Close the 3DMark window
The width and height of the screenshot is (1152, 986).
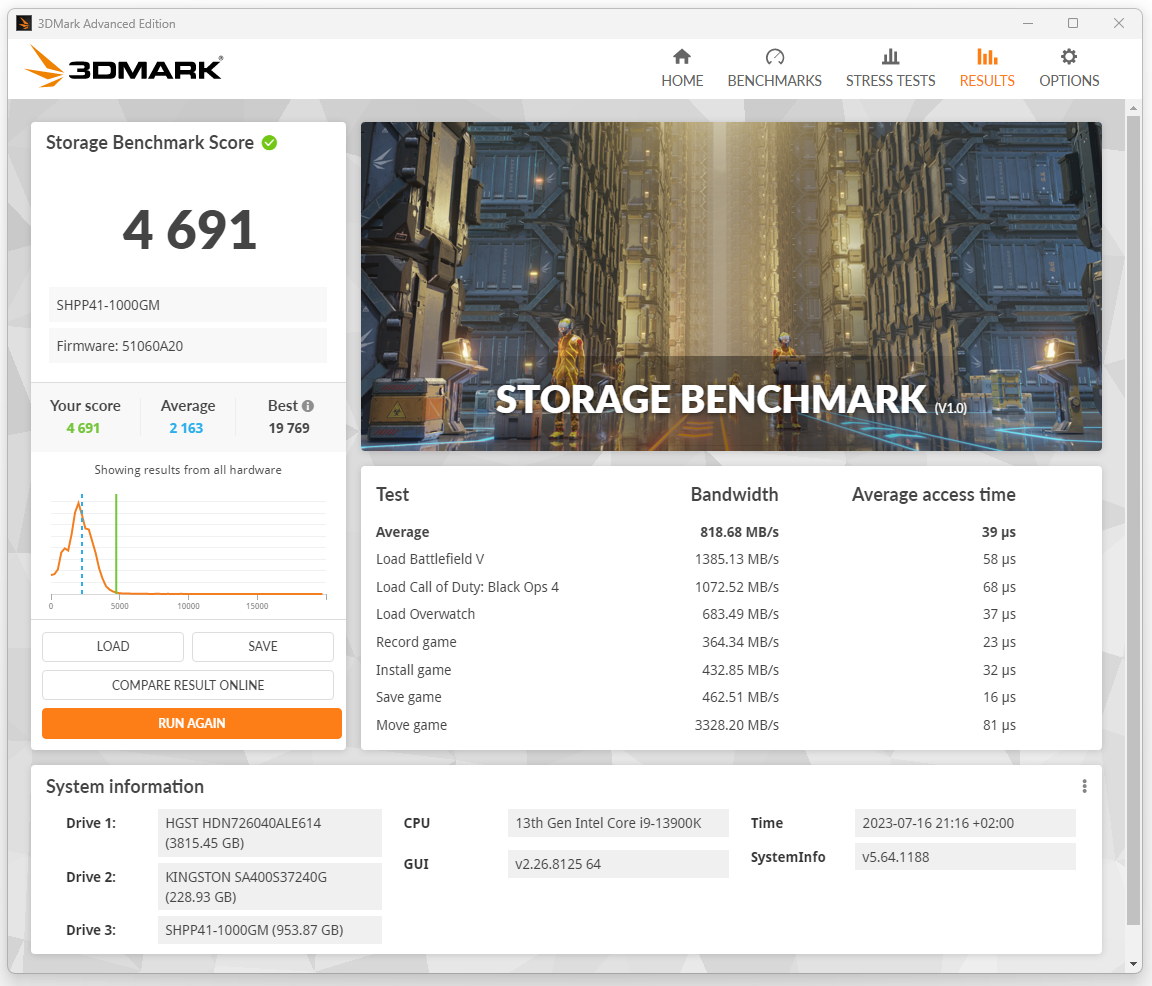1118,24
